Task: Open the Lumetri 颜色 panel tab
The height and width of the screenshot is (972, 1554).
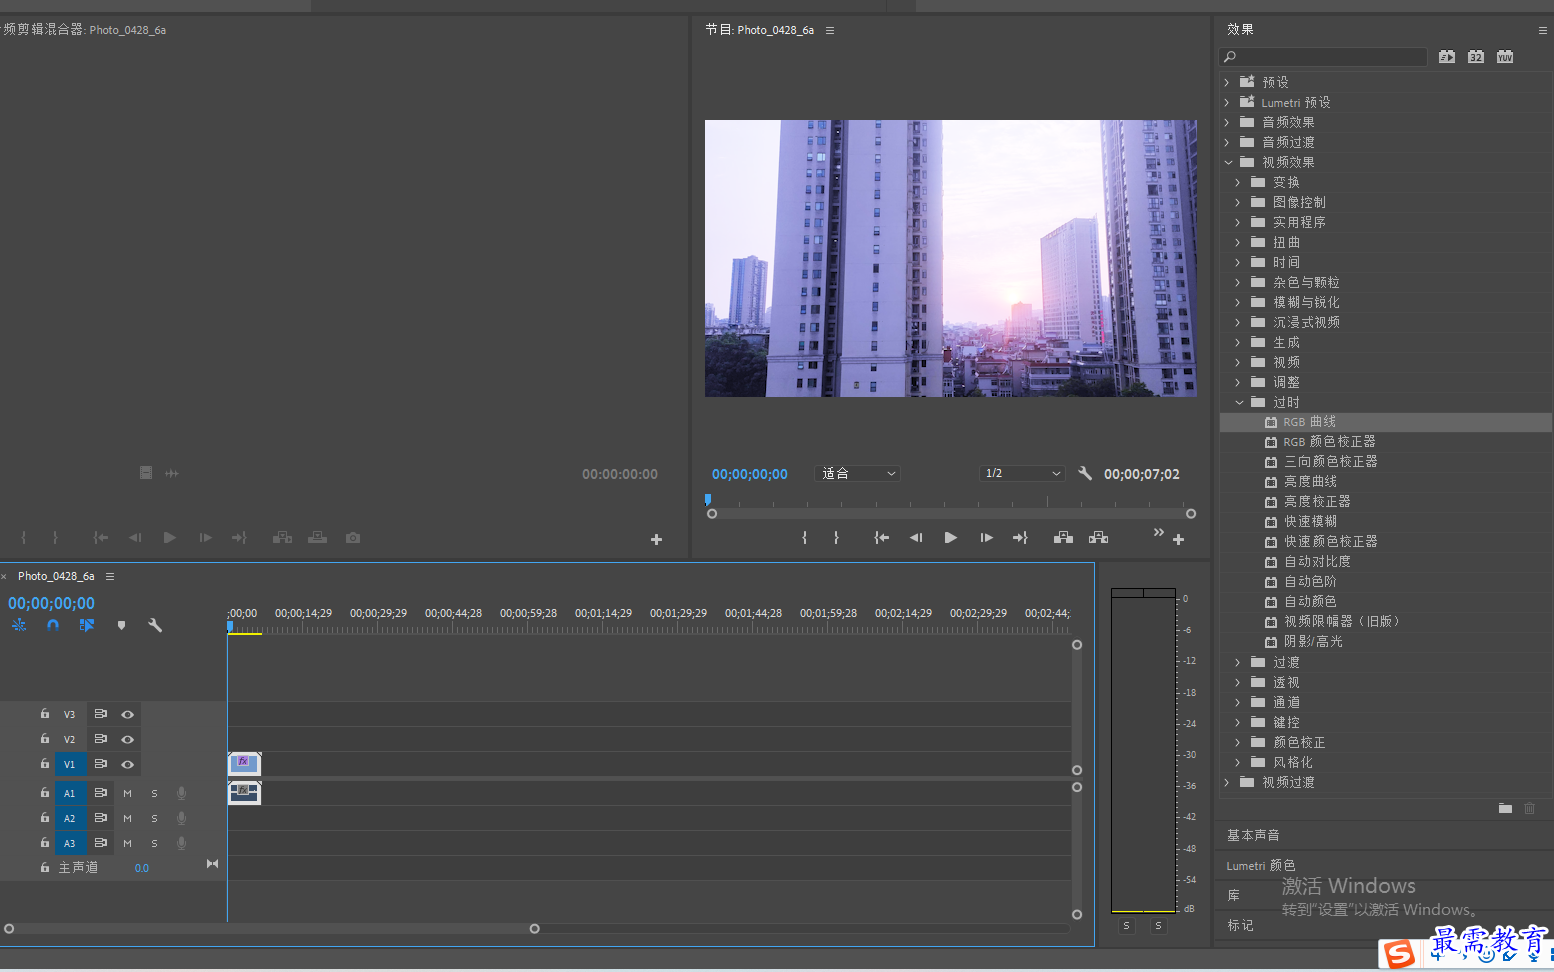Action: tap(1260, 865)
